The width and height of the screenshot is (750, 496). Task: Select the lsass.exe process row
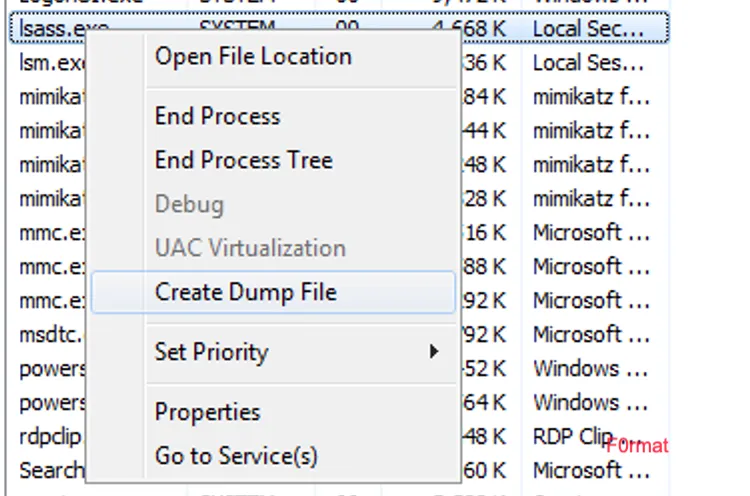tap(50, 30)
